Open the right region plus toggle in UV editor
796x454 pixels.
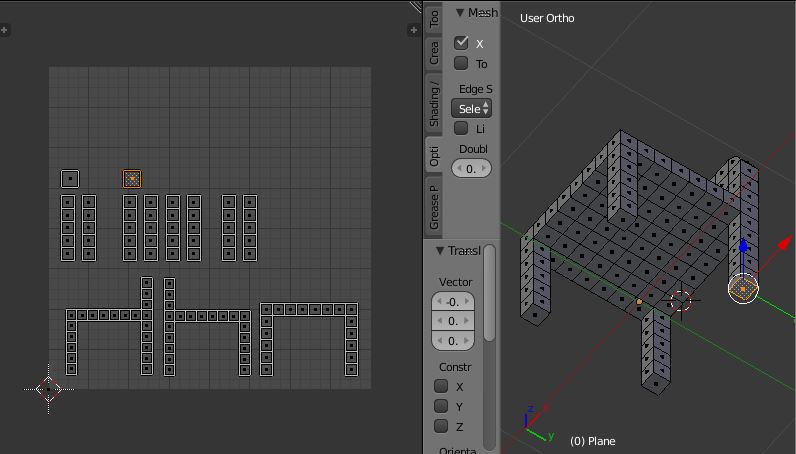pos(414,30)
